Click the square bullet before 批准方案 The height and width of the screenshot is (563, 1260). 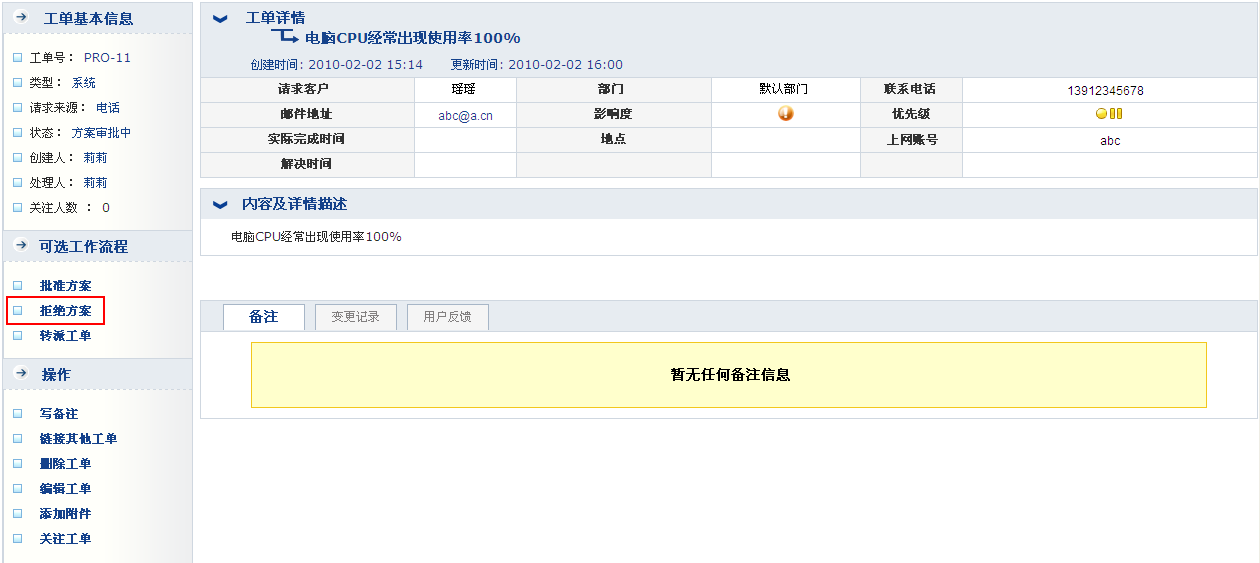click(17, 286)
